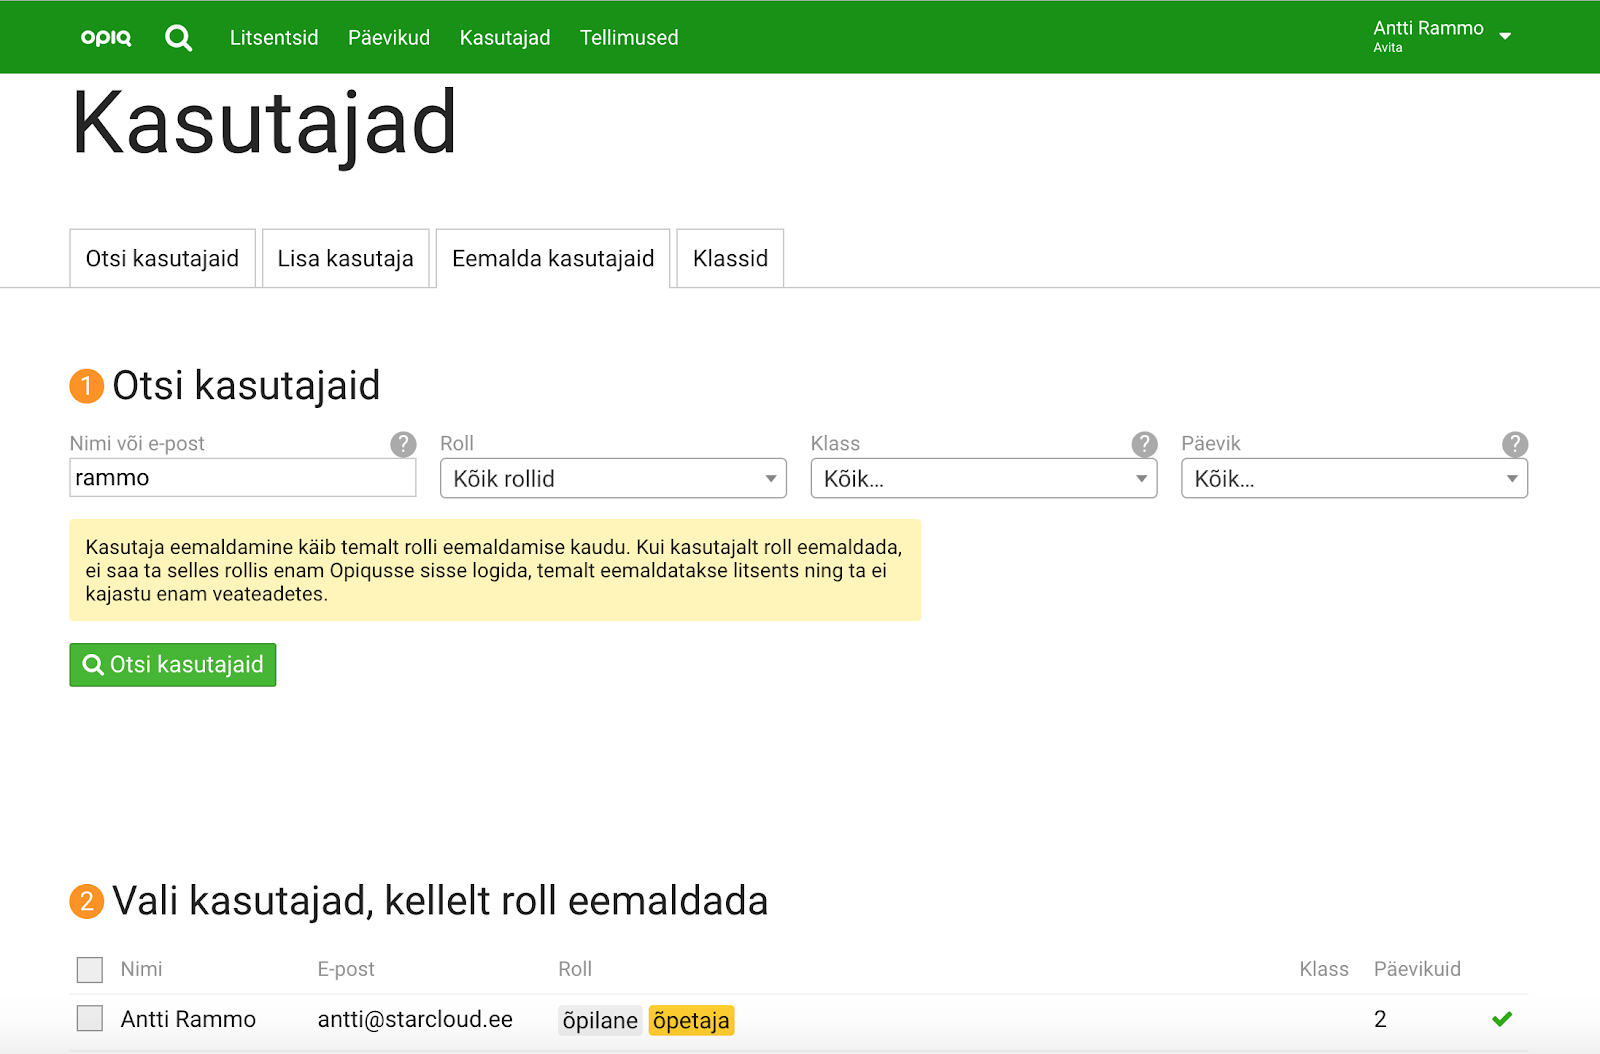This screenshot has width=1600, height=1054.
Task: Open the Klassid tab
Action: pyautogui.click(x=730, y=259)
